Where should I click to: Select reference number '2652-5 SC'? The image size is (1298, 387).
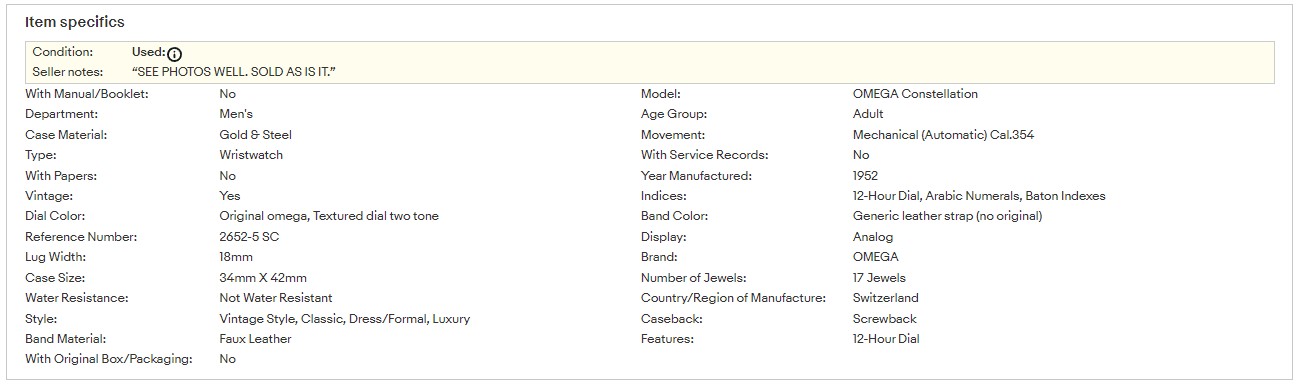point(249,237)
